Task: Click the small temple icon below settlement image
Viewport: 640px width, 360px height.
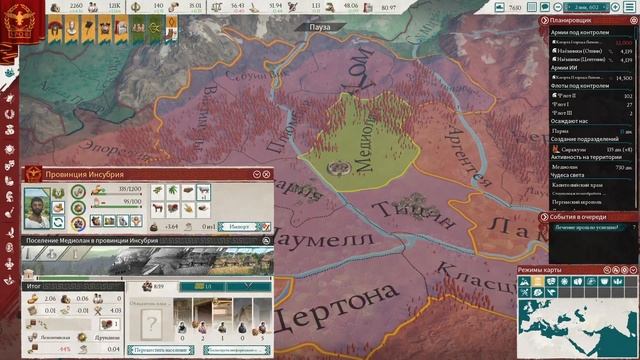Action: [28, 274]
